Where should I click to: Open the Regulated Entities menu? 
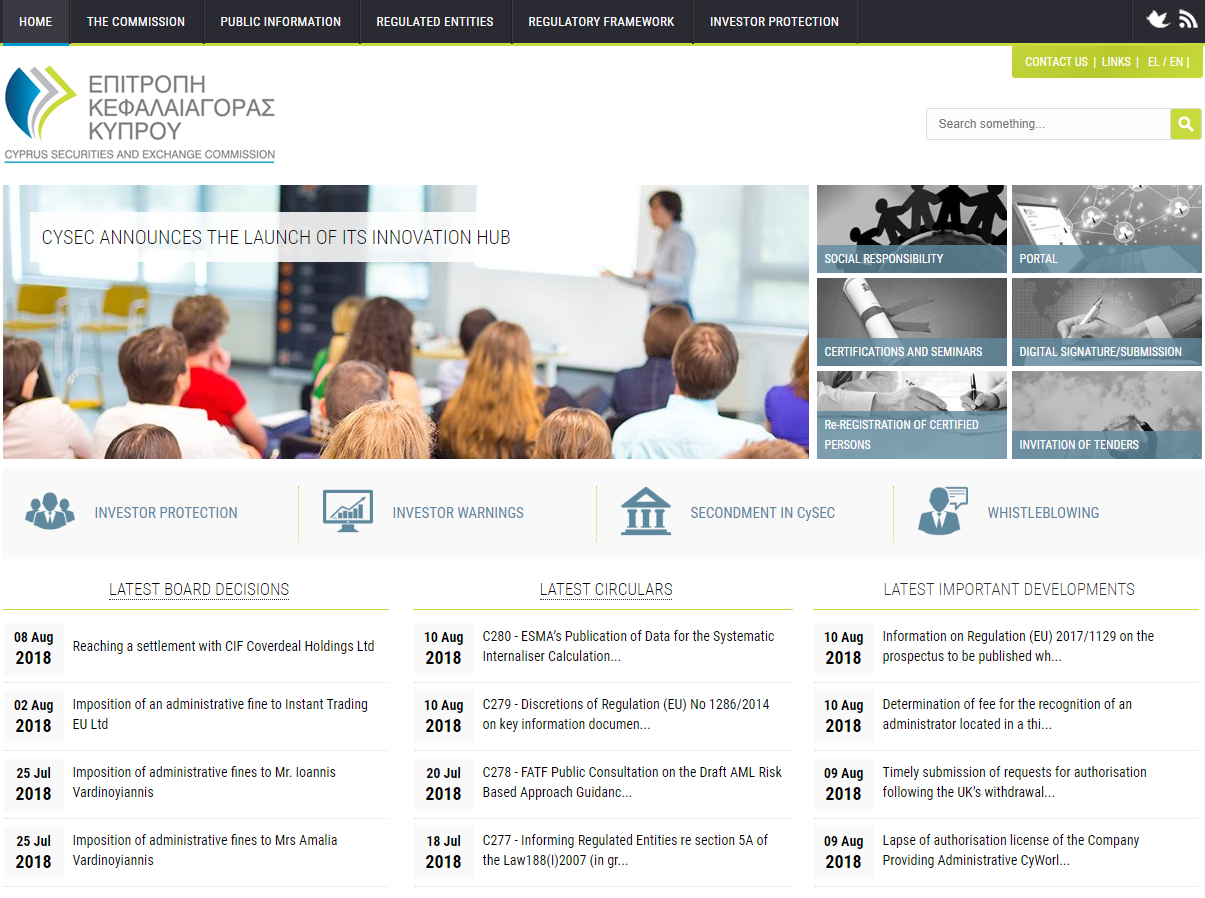tap(435, 22)
